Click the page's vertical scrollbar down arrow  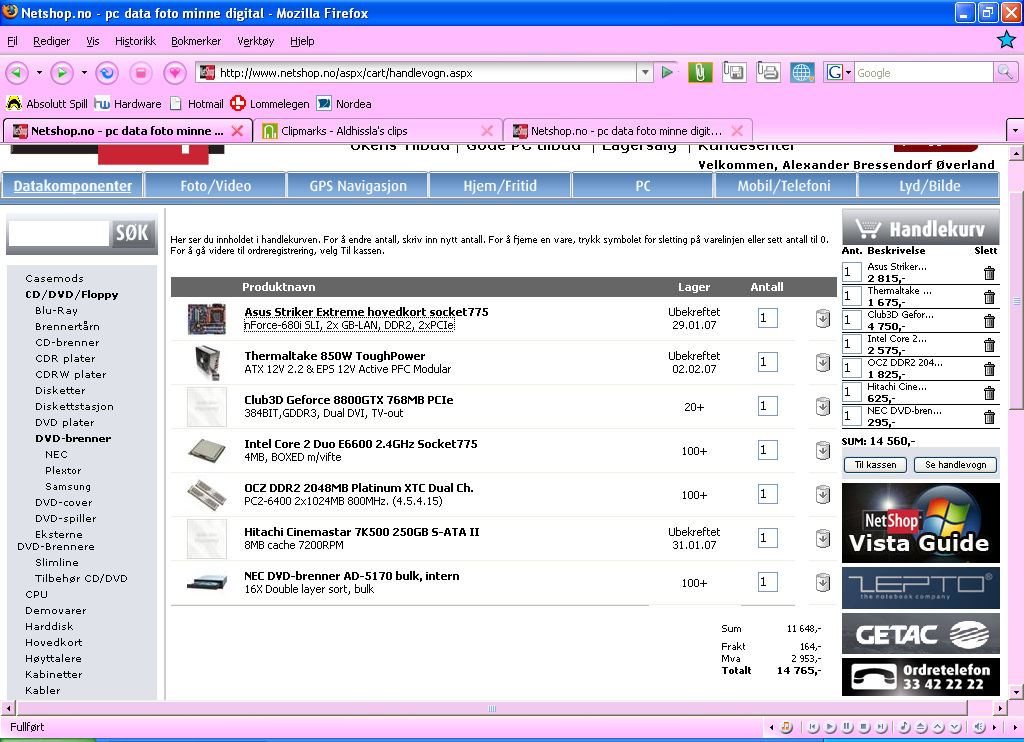pyautogui.click(x=1015, y=691)
